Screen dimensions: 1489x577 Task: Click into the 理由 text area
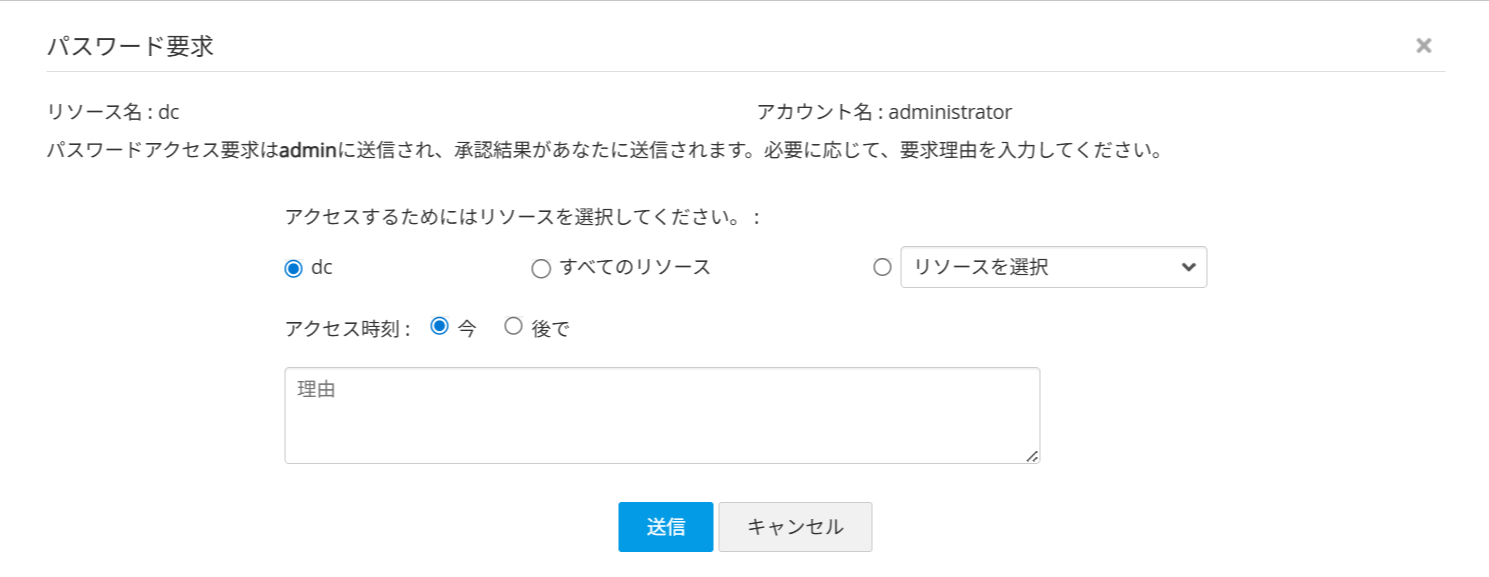click(x=661, y=415)
